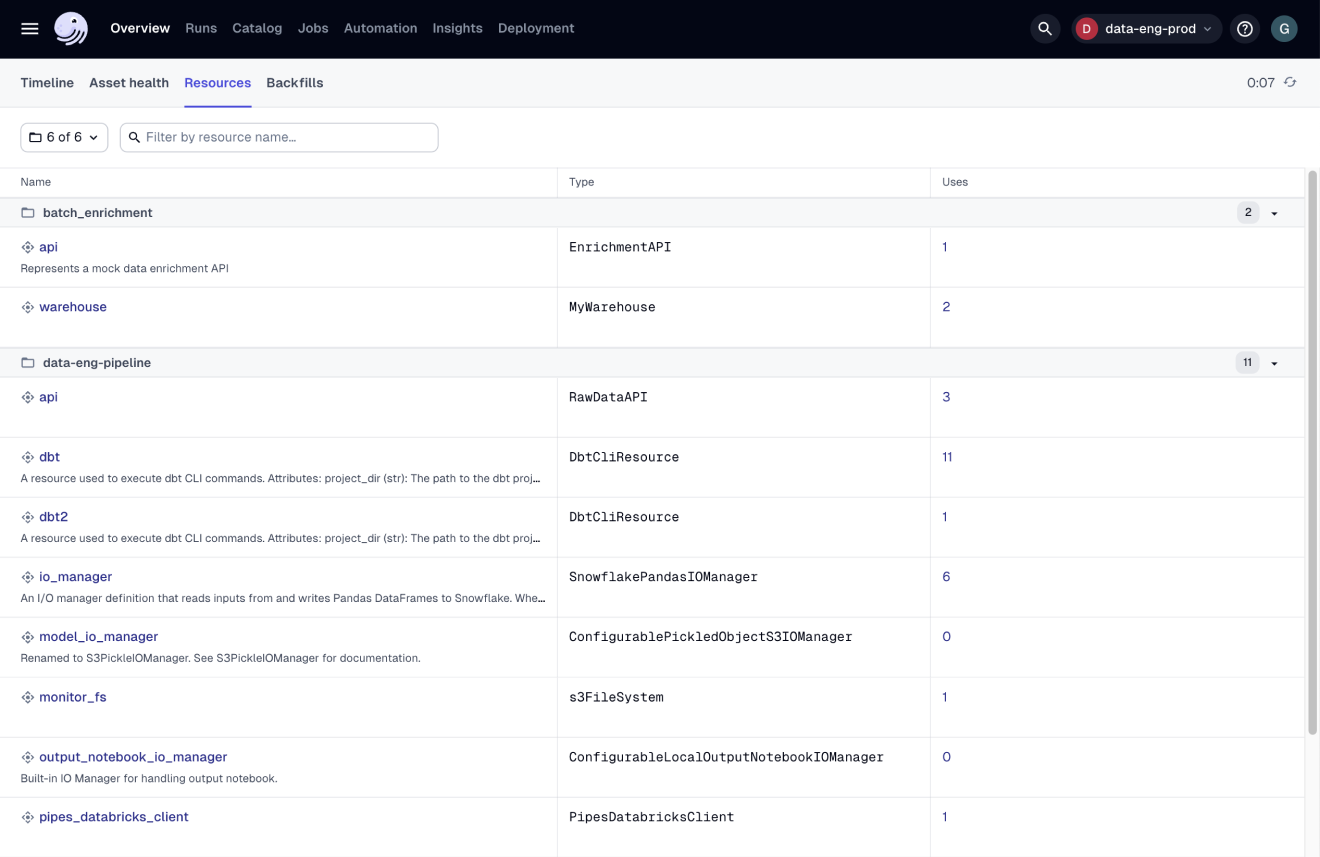This screenshot has width=1320, height=857.
Task: Click the G user avatar
Action: click(1284, 28)
